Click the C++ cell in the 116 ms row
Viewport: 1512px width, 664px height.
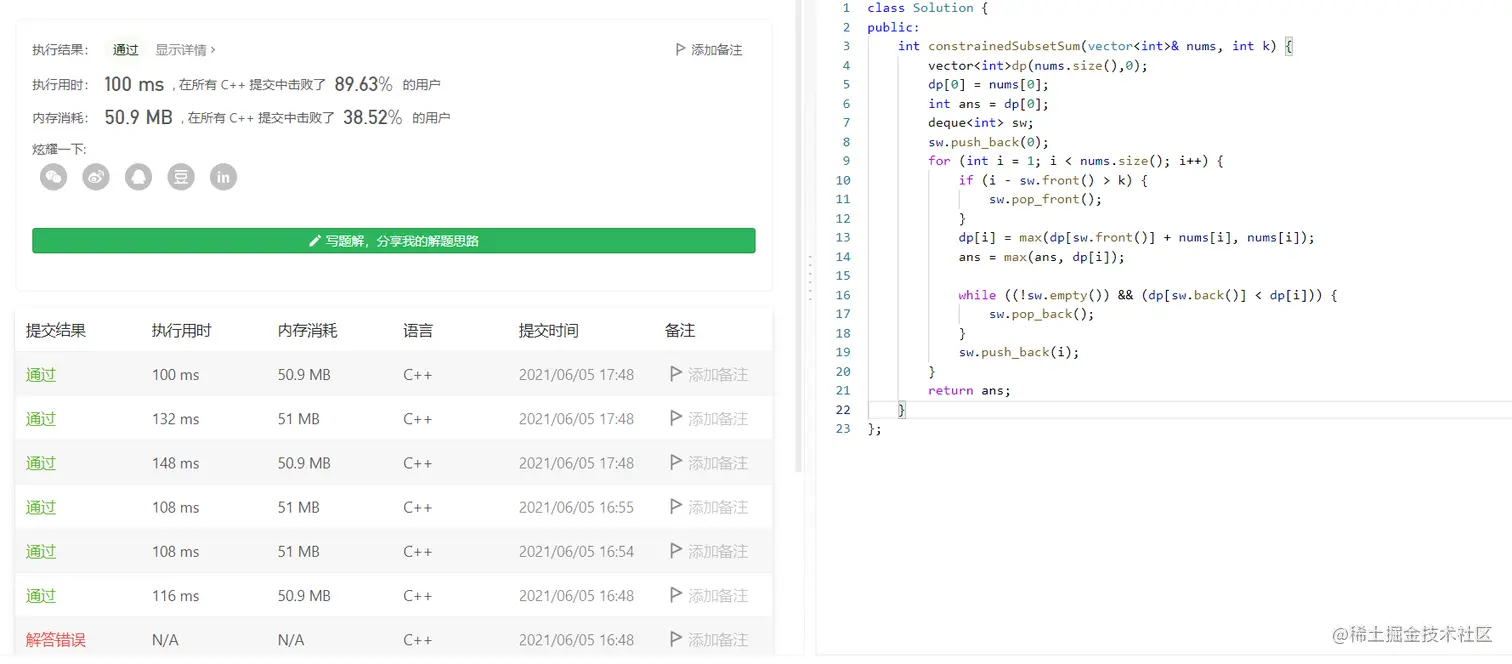418,595
